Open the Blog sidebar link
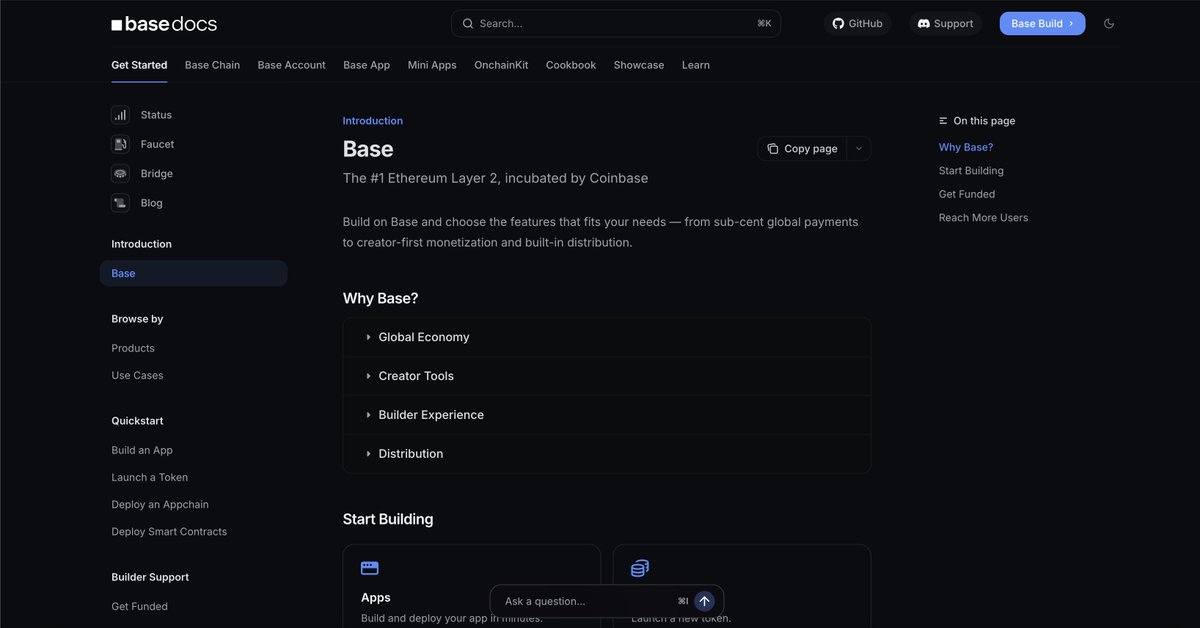The image size is (1200, 628). pyautogui.click(x=152, y=203)
